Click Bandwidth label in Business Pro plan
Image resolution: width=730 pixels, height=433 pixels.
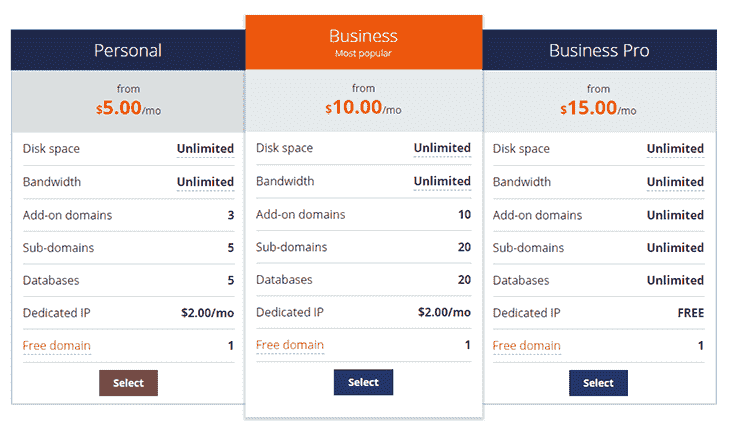pyautogui.click(x=522, y=182)
